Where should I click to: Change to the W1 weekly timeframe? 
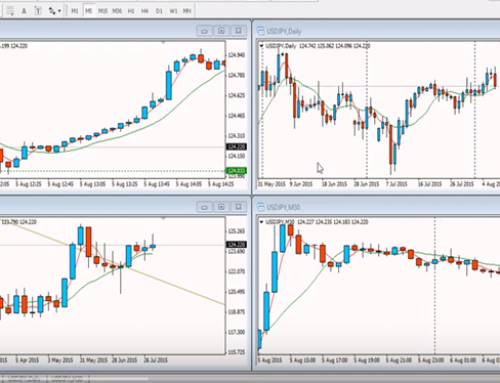click(x=173, y=11)
